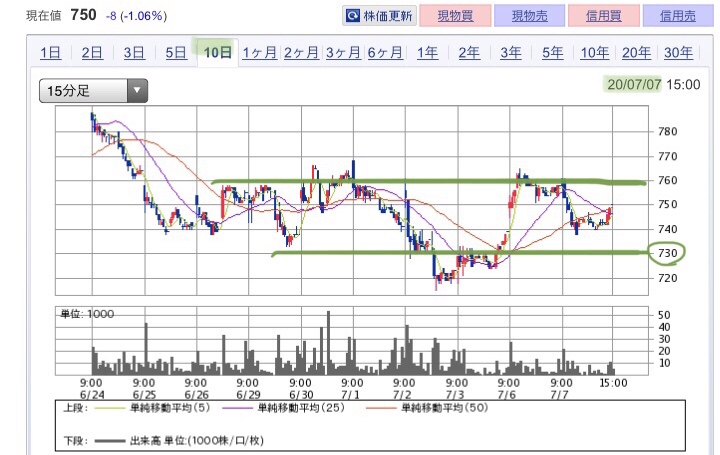Click the 730 price axis label
The height and width of the screenshot is (455, 720).
[668, 253]
